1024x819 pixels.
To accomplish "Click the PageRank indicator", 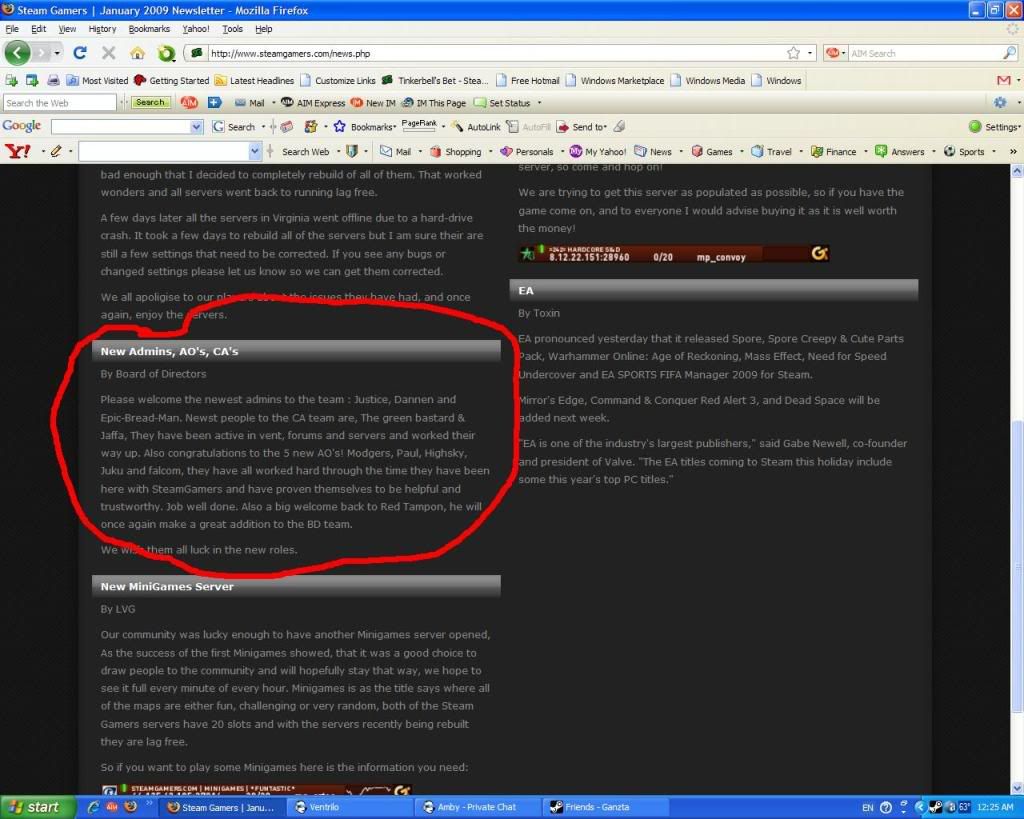I will [419, 126].
